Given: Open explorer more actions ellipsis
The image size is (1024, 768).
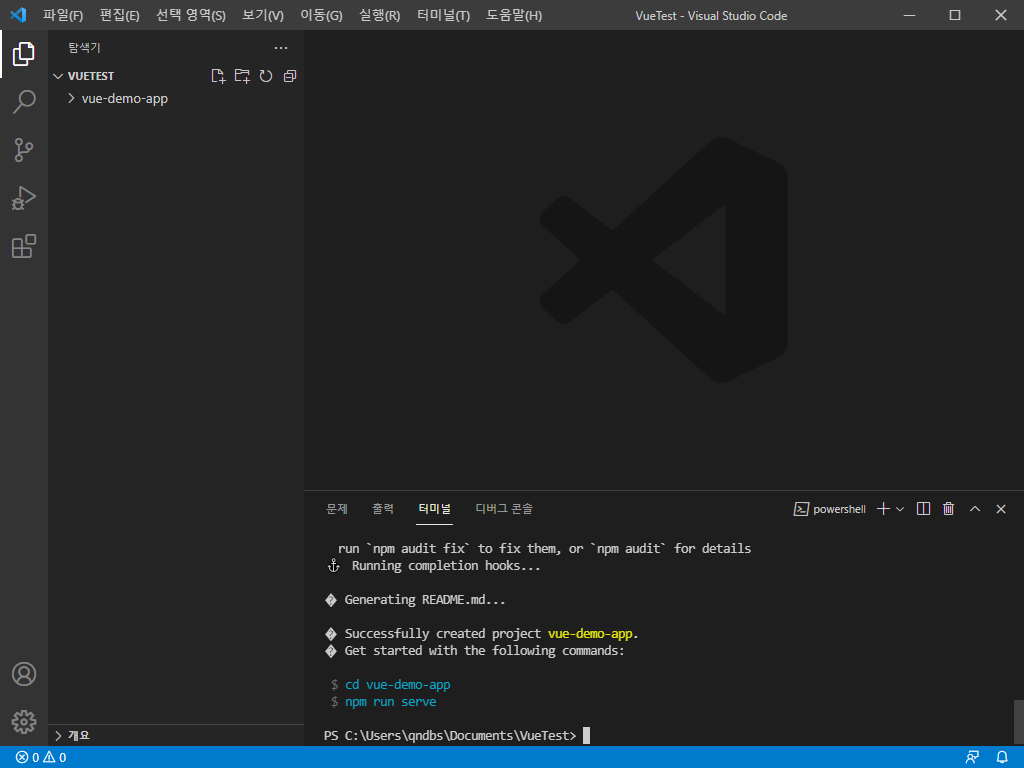Looking at the screenshot, I should pos(281,48).
